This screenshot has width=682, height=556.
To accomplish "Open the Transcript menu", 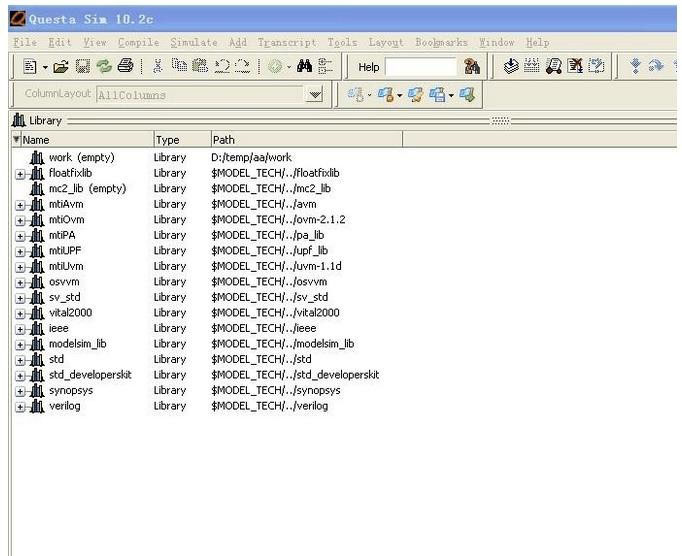I will pyautogui.click(x=287, y=42).
